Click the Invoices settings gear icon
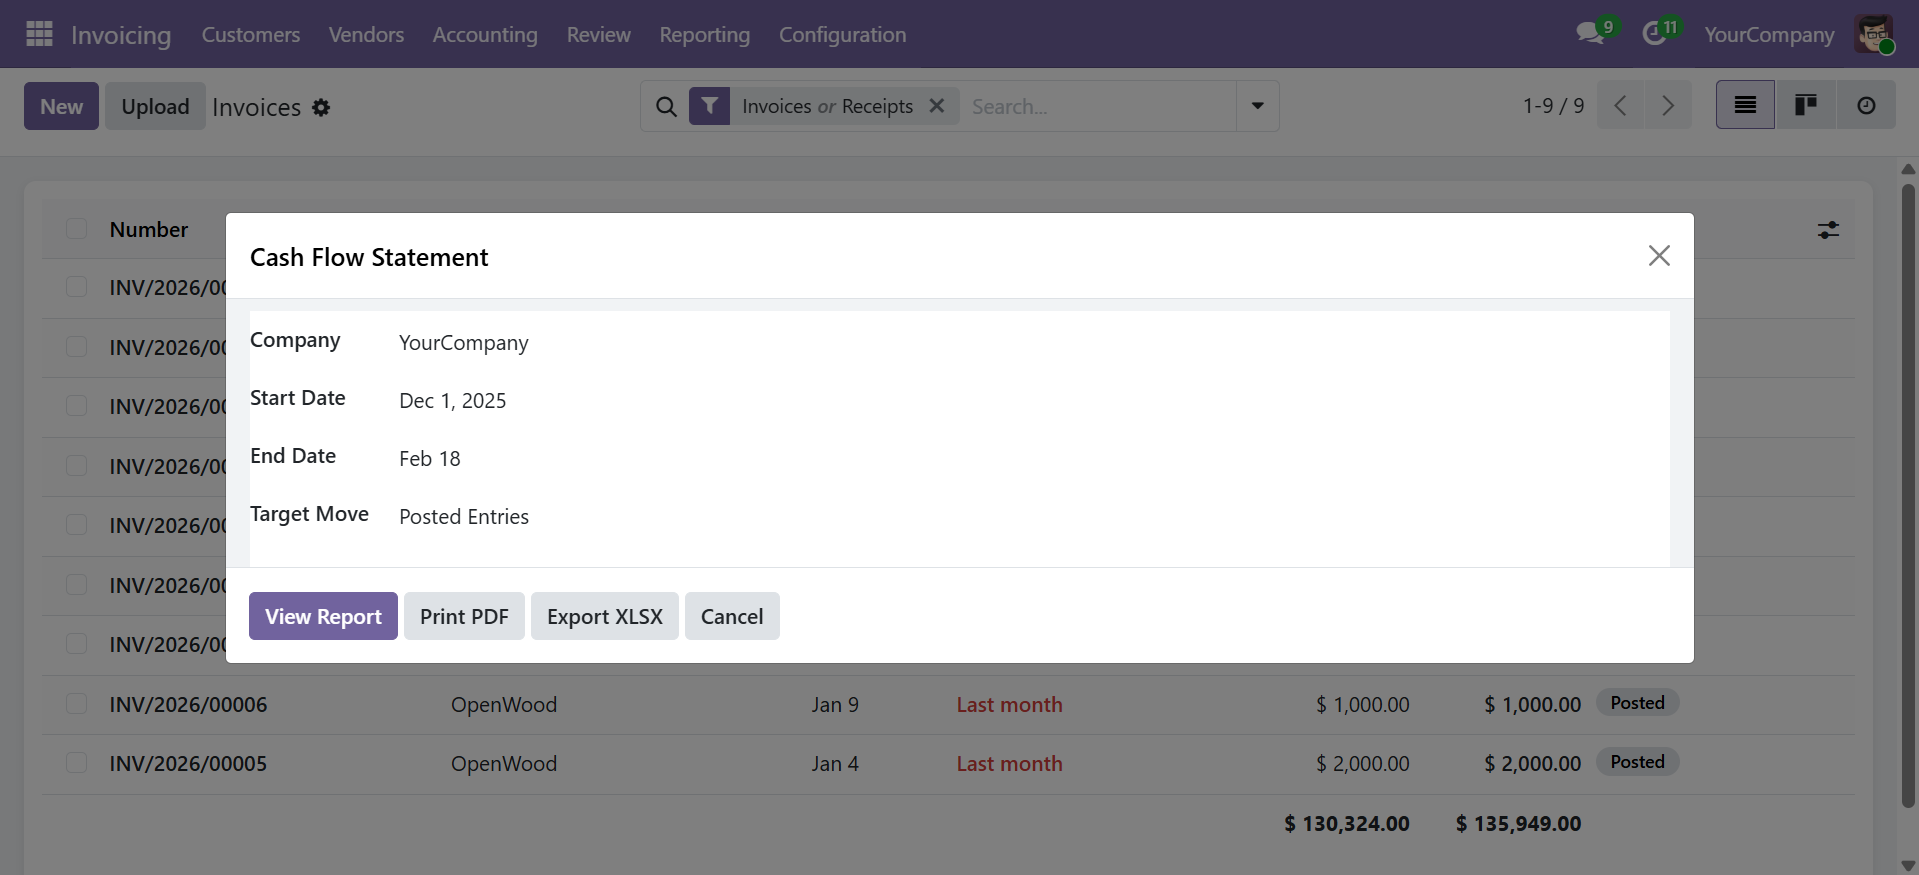Viewport: 1919px width, 875px height. coord(321,107)
